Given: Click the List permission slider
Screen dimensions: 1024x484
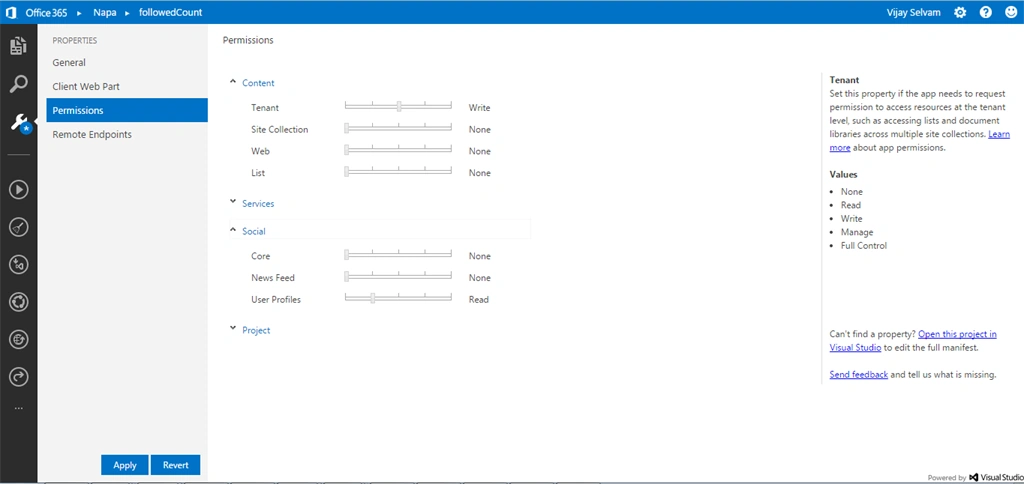Looking at the screenshot, I should tap(398, 172).
